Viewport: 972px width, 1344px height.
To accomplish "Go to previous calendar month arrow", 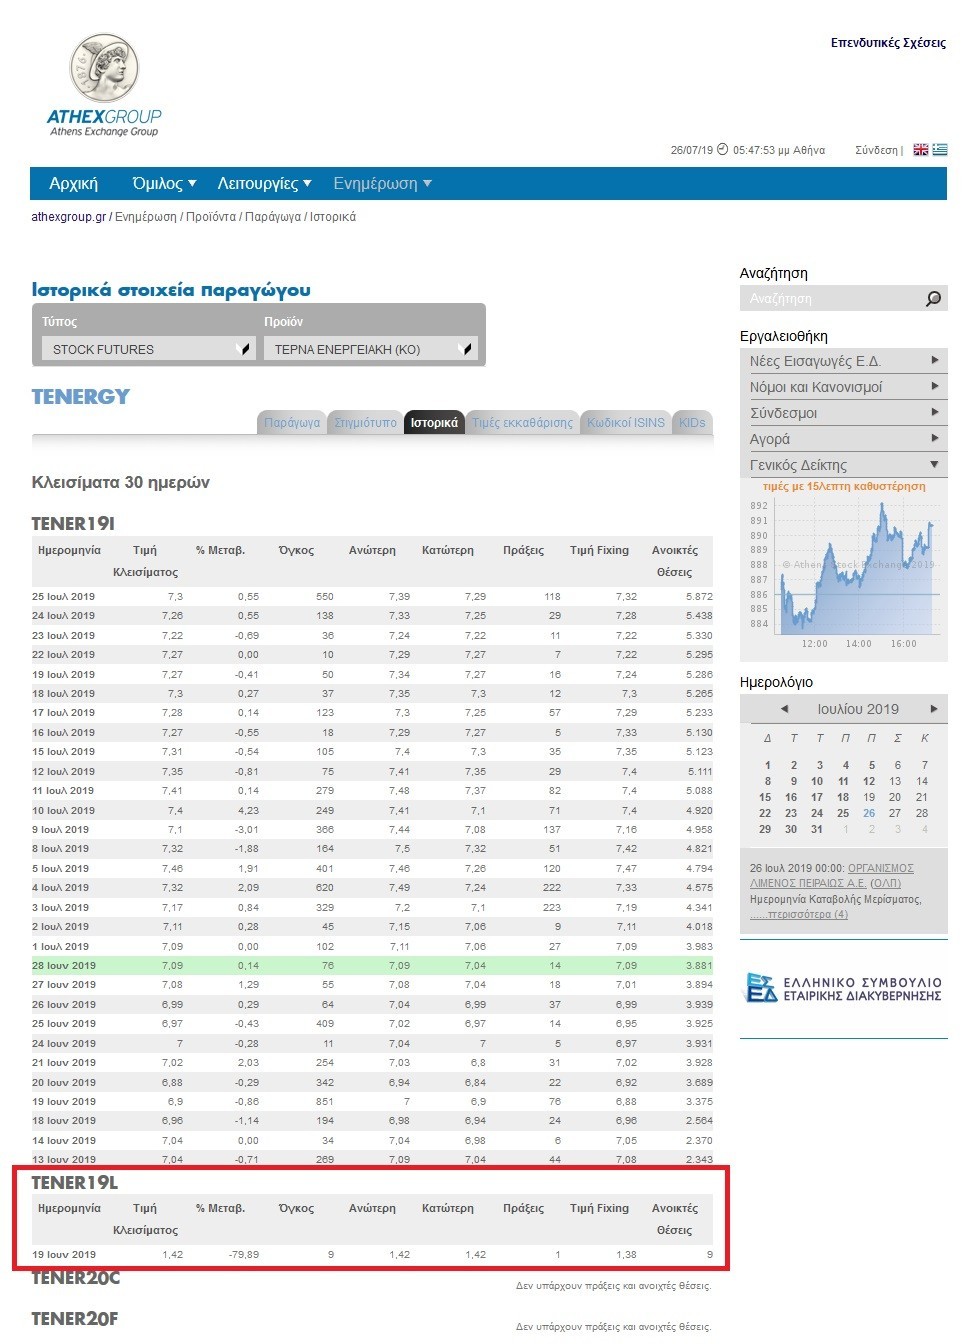I will (x=784, y=709).
